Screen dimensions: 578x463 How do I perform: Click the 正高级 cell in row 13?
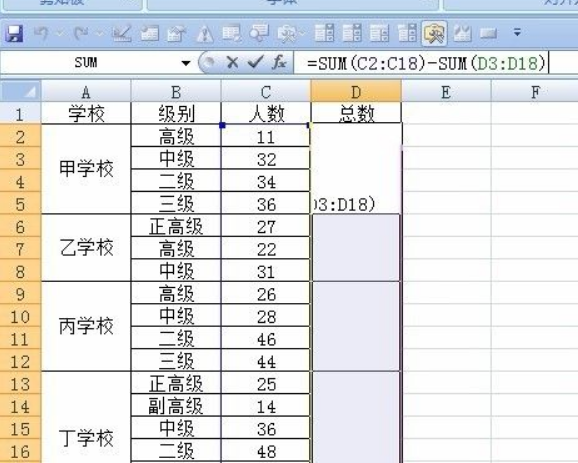[x=176, y=383]
